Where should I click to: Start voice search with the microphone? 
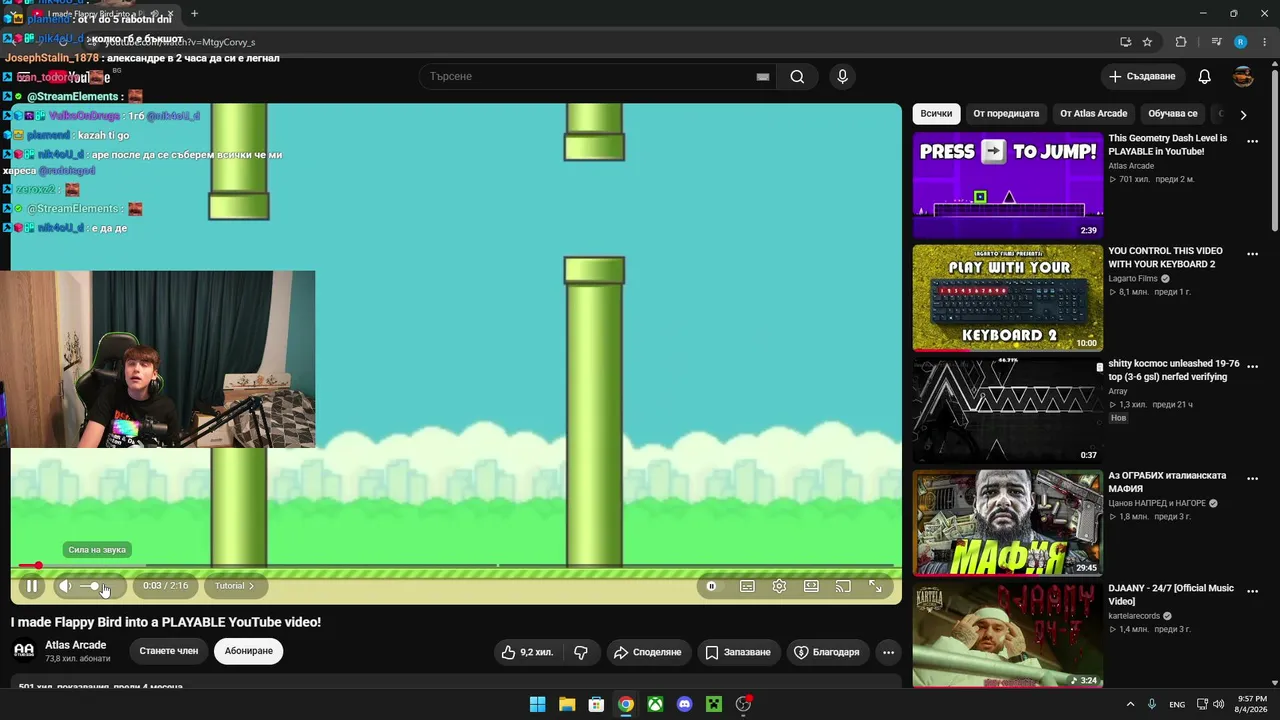(x=842, y=76)
